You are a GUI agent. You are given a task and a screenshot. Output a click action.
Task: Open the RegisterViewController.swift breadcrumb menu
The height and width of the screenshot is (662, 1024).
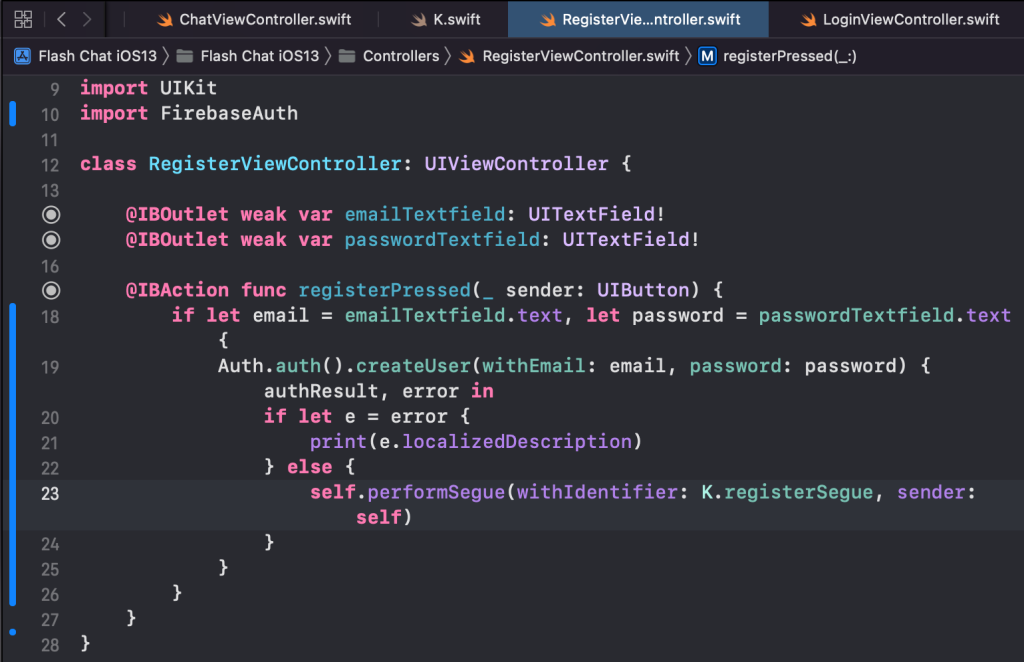(x=580, y=56)
